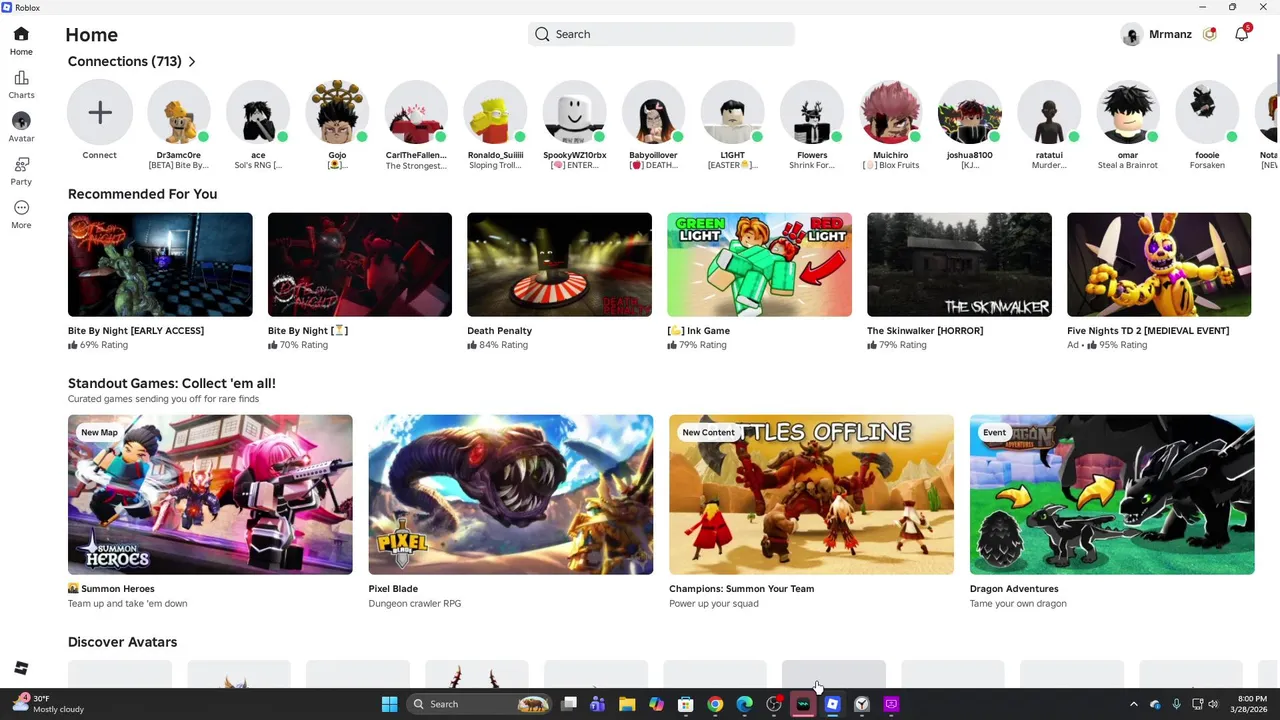Open joshua8100's connection avatar

[970, 112]
